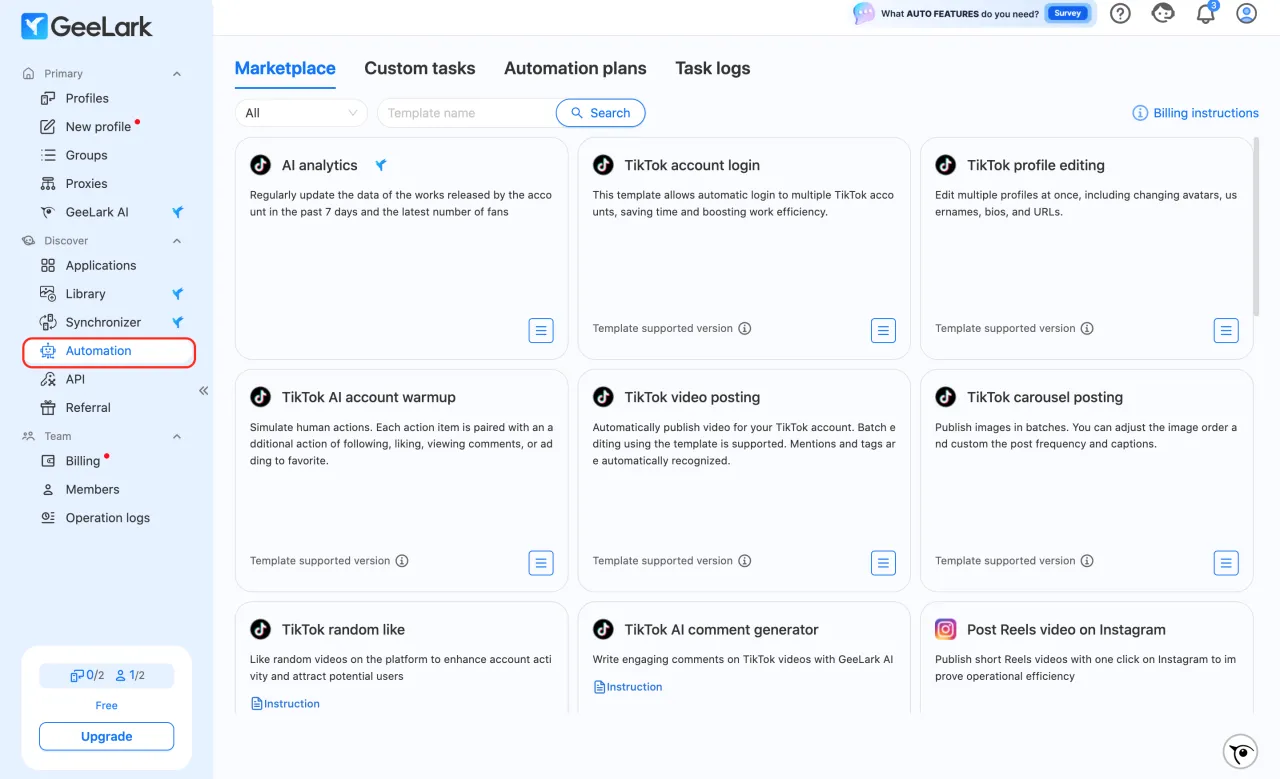Image resolution: width=1280 pixels, height=779 pixels.
Task: Click the Survey button in banner
Action: (x=1067, y=13)
